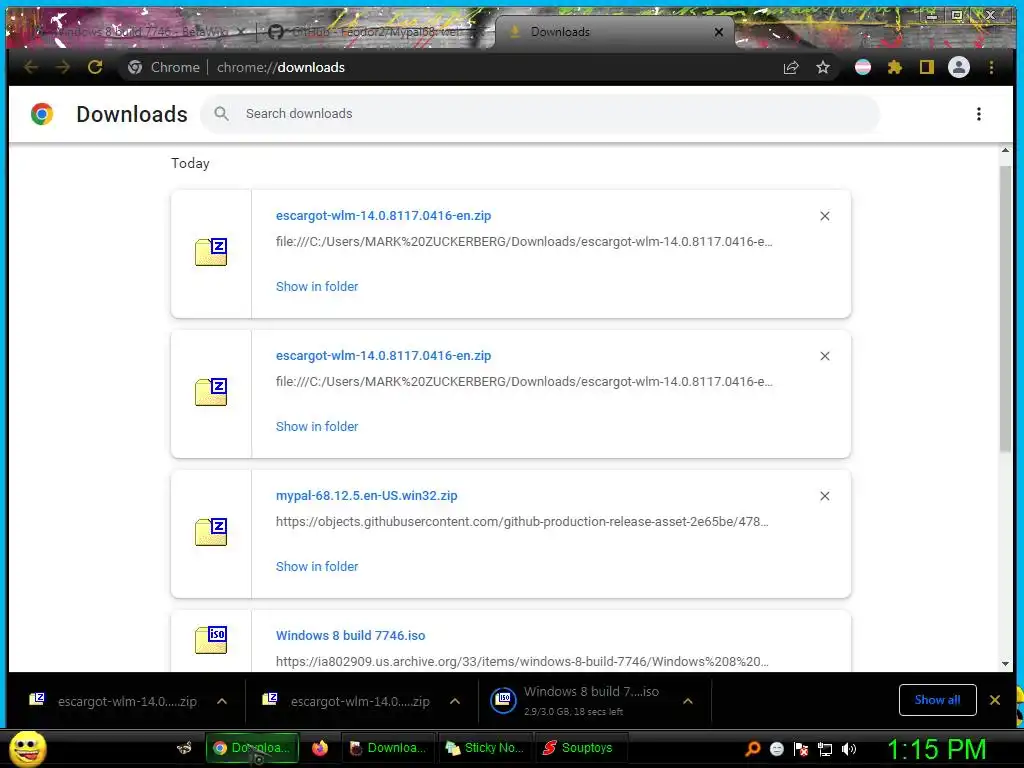Viewport: 1024px width, 768px height.
Task: Click the page scrollbar thumb
Action: (x=1005, y=308)
